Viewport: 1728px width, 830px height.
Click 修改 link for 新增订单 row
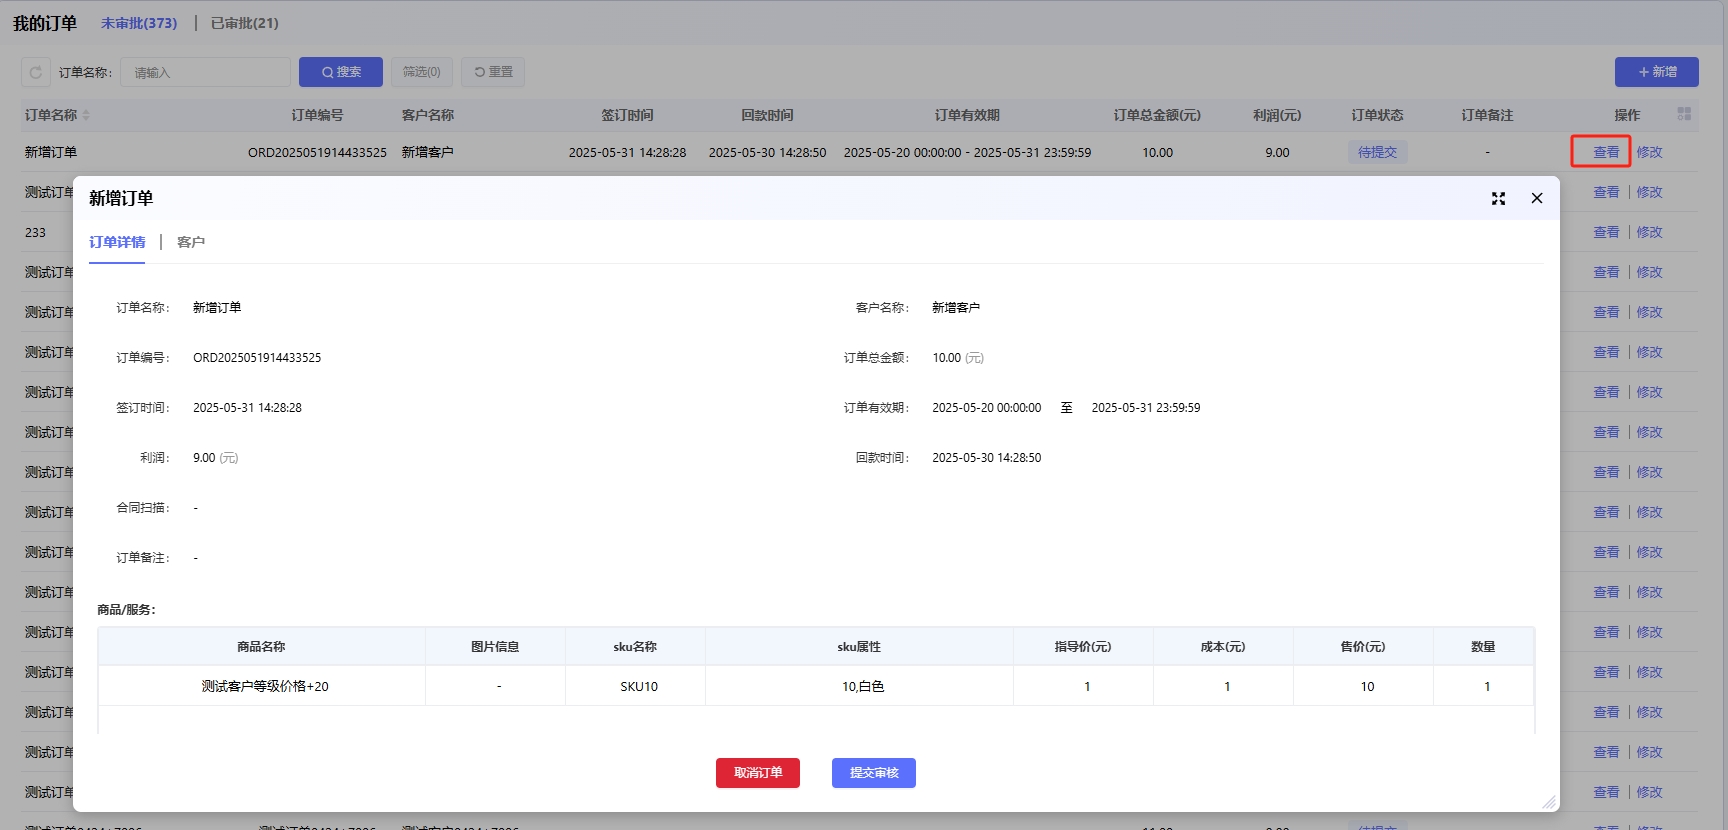(x=1649, y=152)
